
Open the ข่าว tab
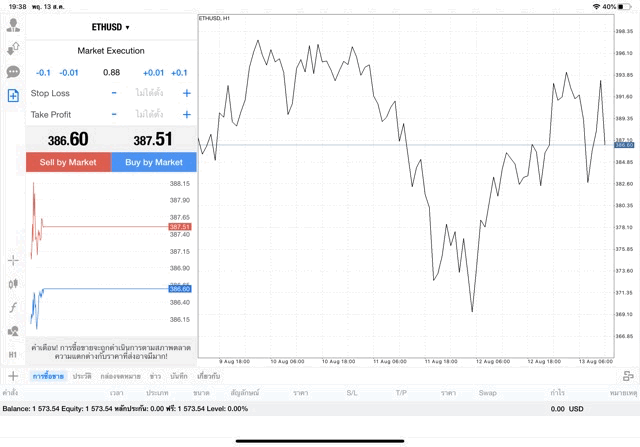155,376
